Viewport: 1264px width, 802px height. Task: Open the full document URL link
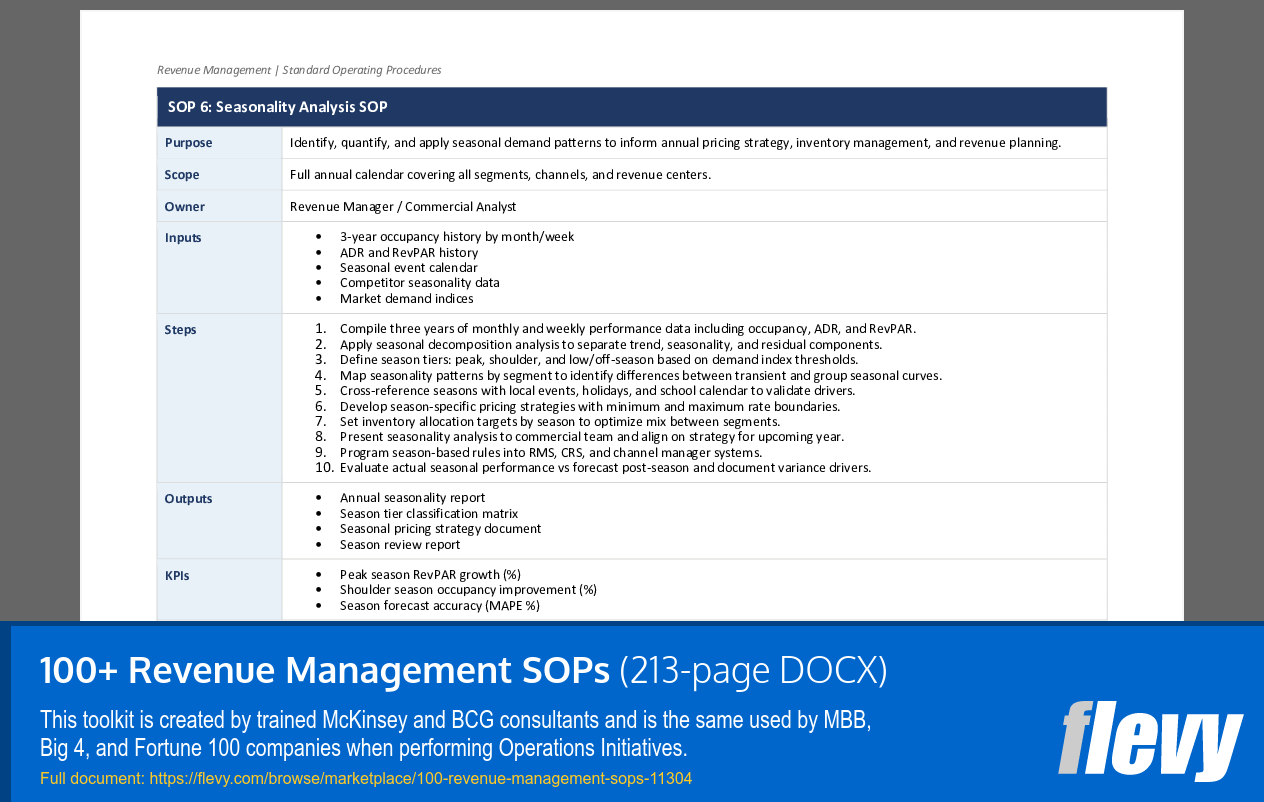420,777
